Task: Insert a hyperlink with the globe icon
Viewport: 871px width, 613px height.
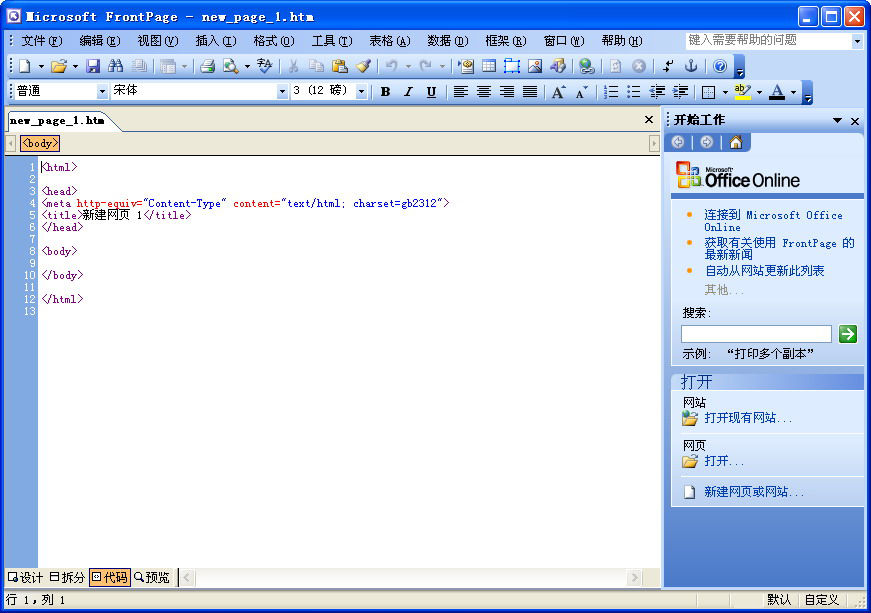Action: pos(586,67)
